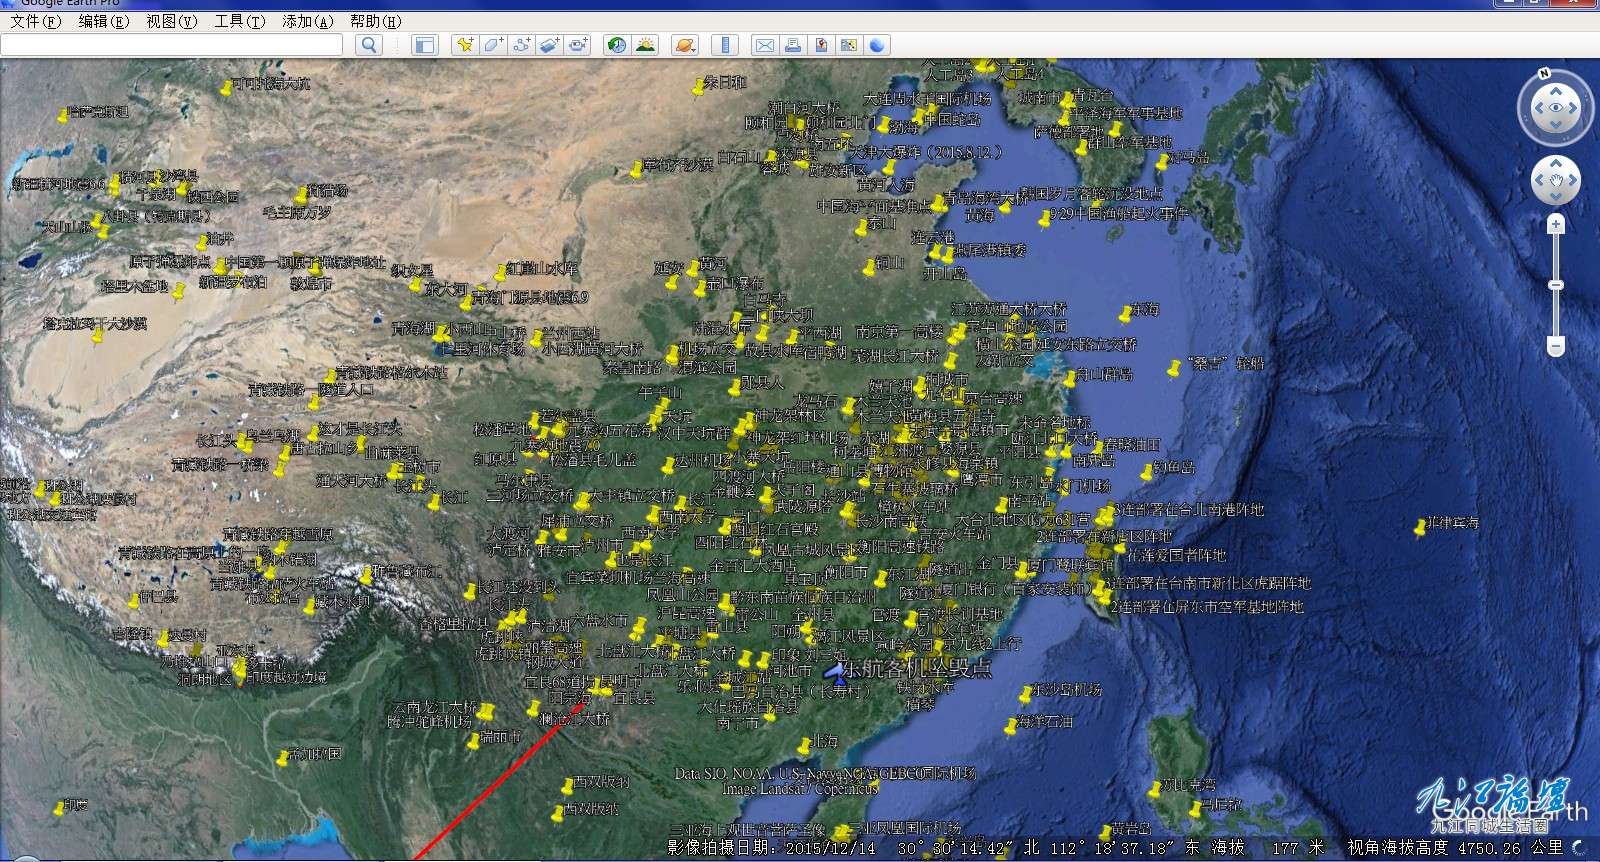Start the record tour tool
This screenshot has height=862, width=1600.
578,45
